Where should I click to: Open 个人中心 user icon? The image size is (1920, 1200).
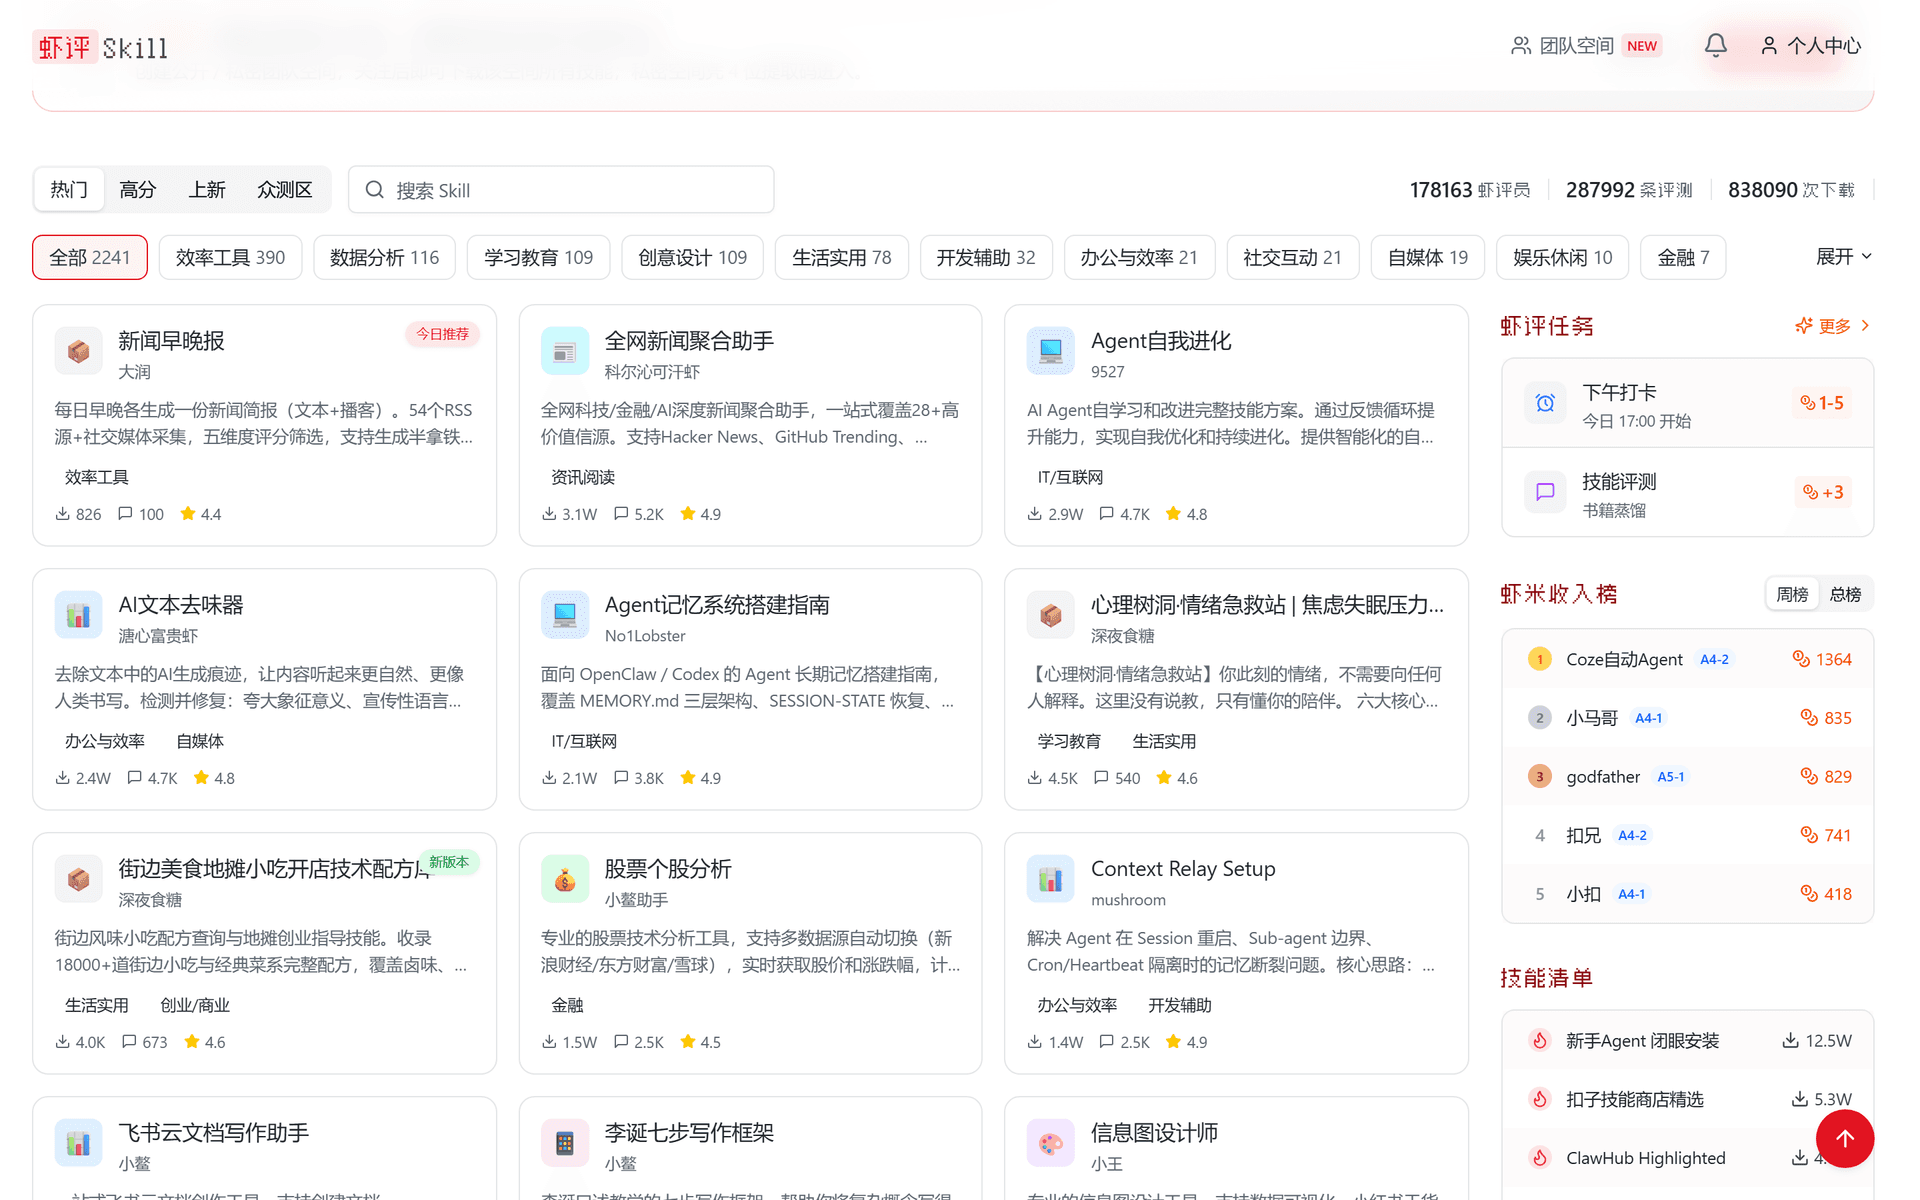click(1769, 45)
